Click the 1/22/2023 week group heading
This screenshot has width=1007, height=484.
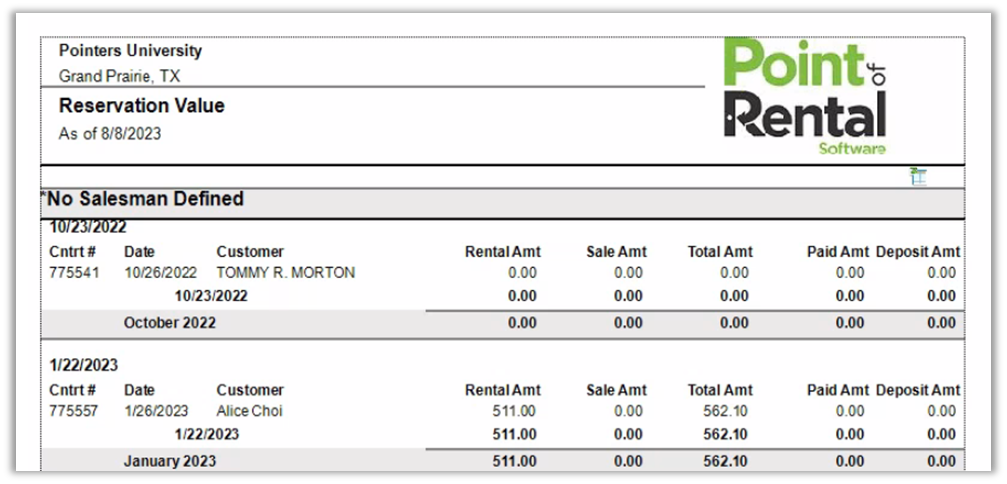[x=84, y=365]
